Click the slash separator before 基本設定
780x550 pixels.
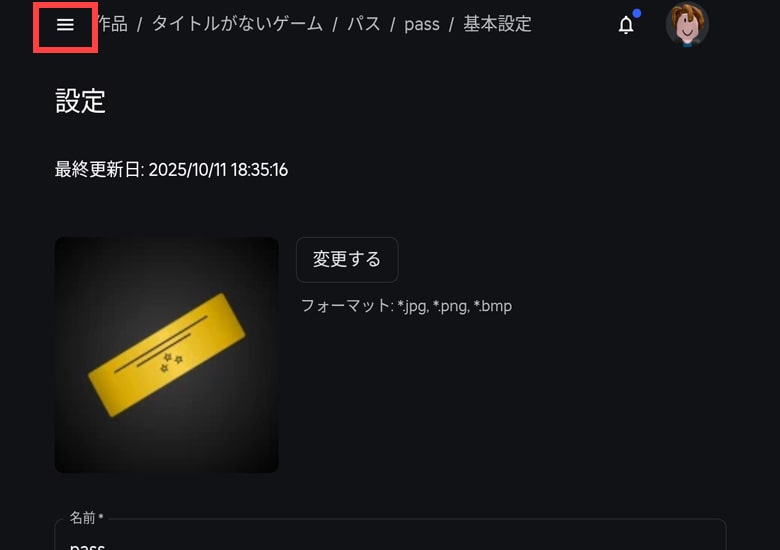451,24
